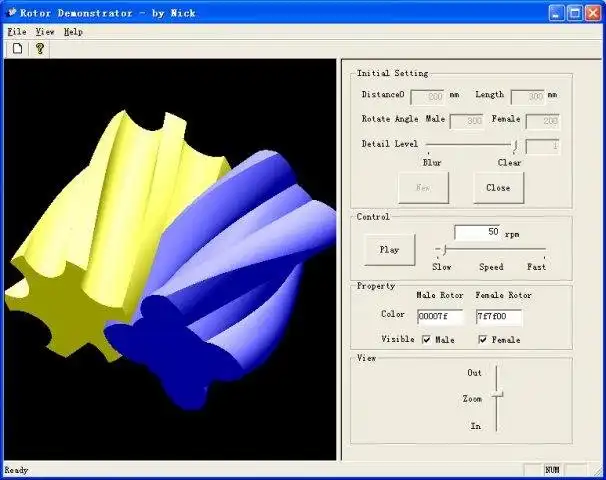Click the Speed slider handle

click(x=445, y=250)
